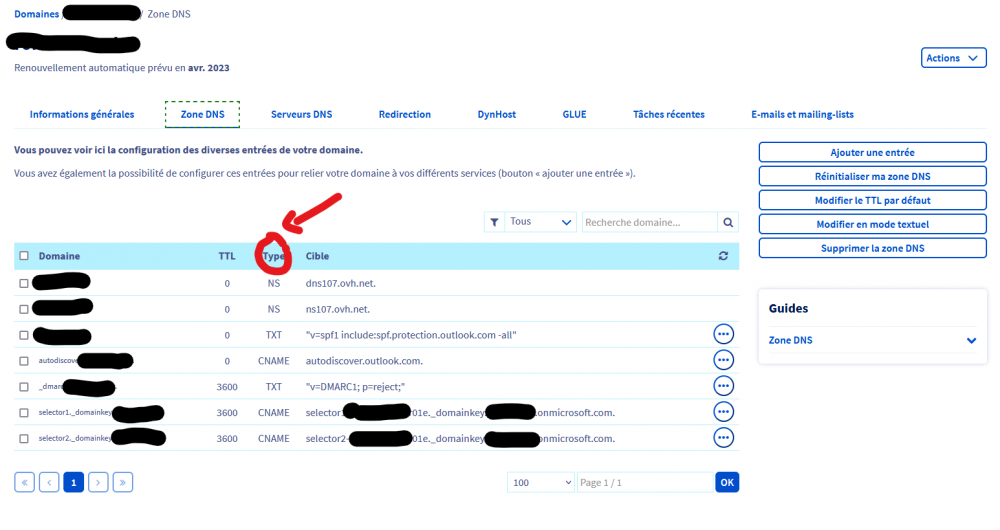
Task: Check the box for dns107.ovh.net. row
Action: (24, 283)
